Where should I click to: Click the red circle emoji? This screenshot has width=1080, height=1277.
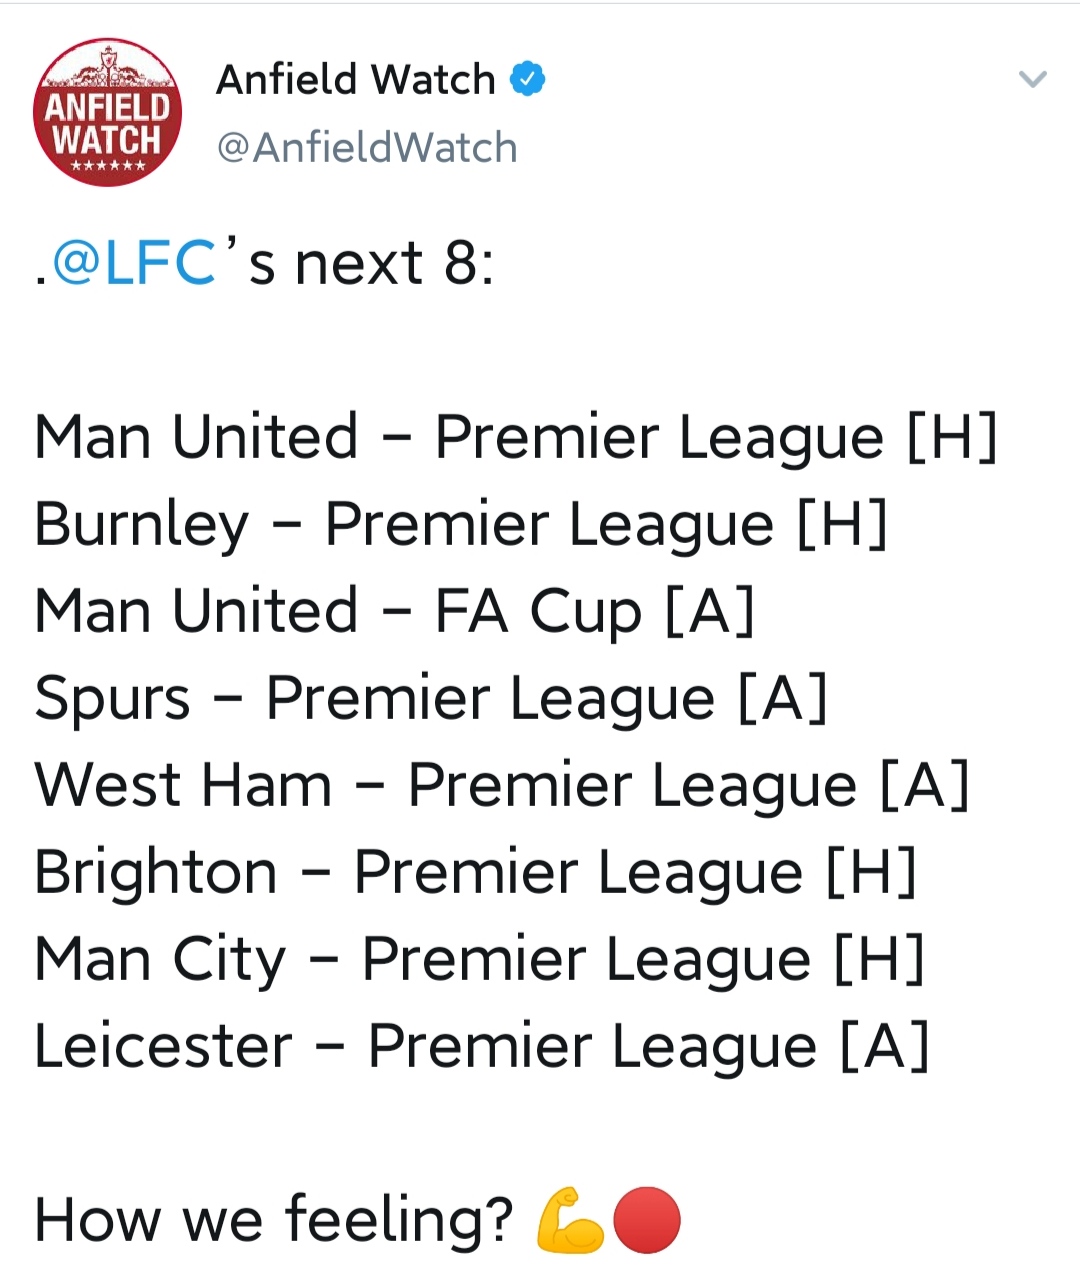pyautogui.click(x=646, y=1220)
